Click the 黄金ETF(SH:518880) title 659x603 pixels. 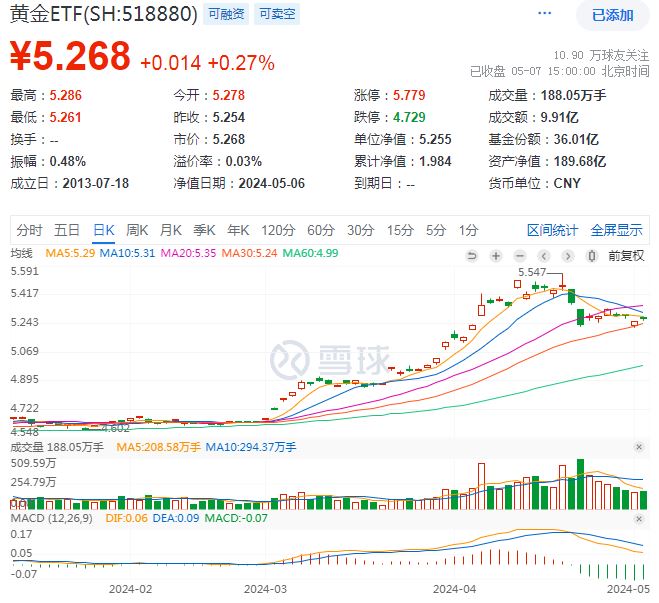103,14
